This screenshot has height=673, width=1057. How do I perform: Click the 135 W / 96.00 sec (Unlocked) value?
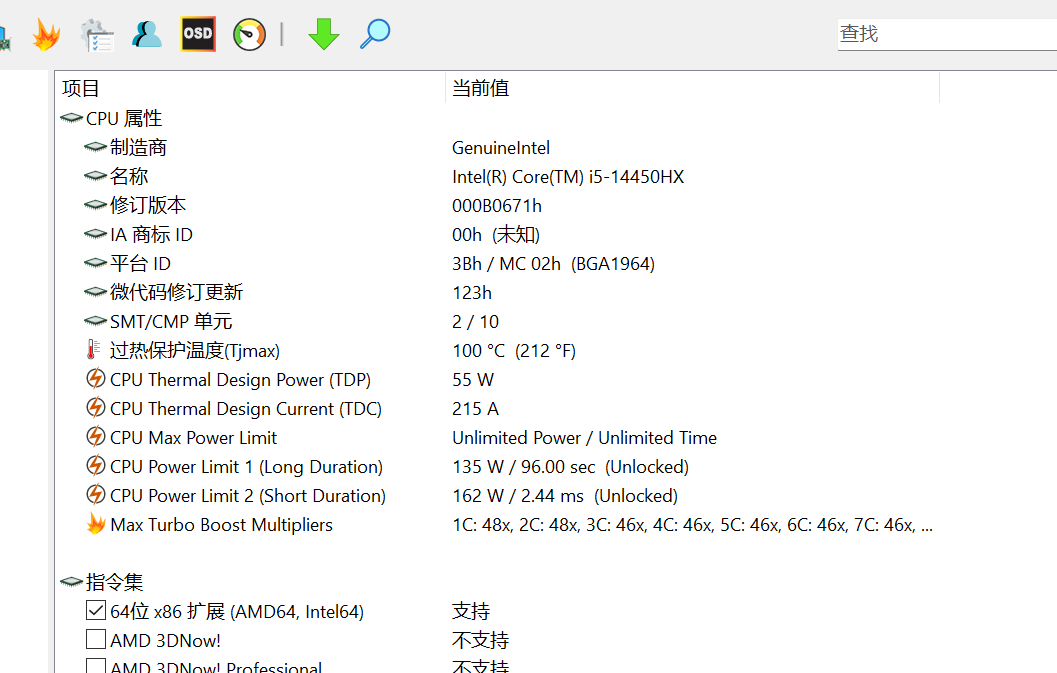(x=570, y=467)
